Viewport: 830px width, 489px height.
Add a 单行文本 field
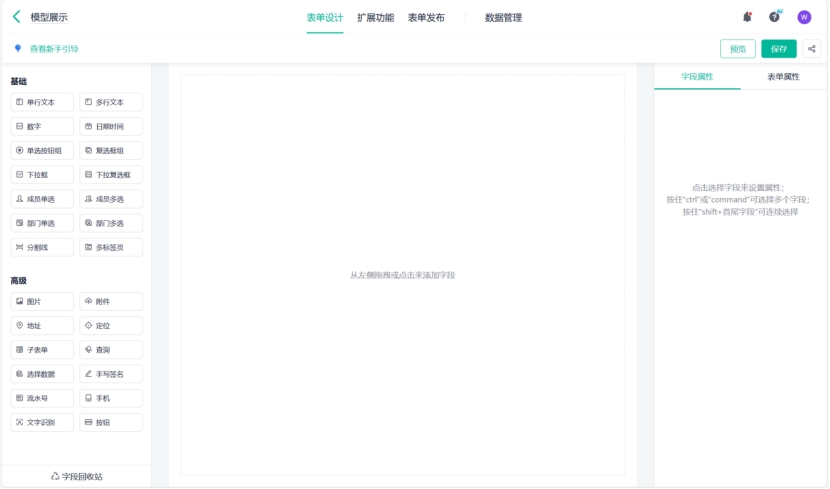[42, 102]
